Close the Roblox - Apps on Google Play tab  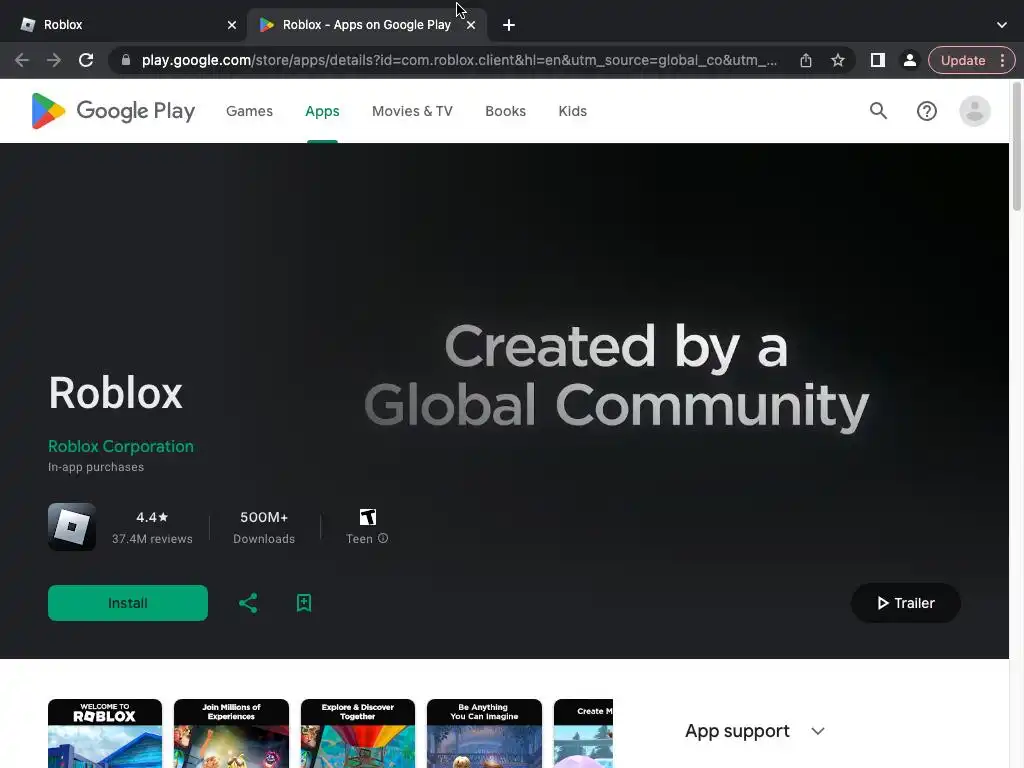click(471, 25)
